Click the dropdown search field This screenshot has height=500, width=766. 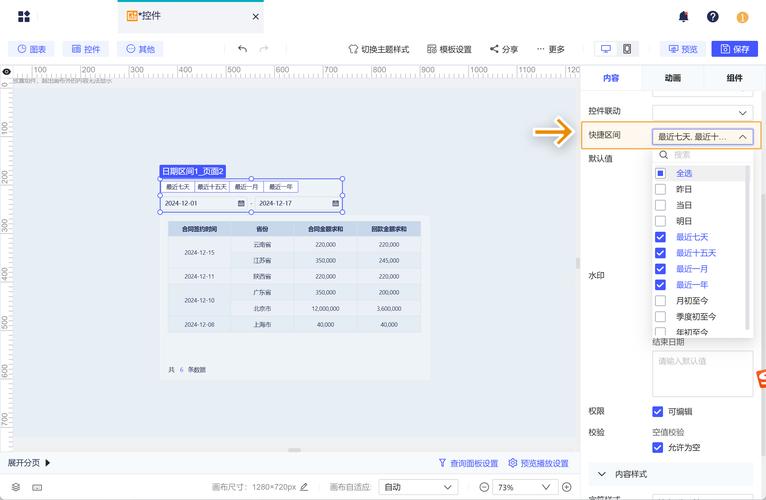702,155
